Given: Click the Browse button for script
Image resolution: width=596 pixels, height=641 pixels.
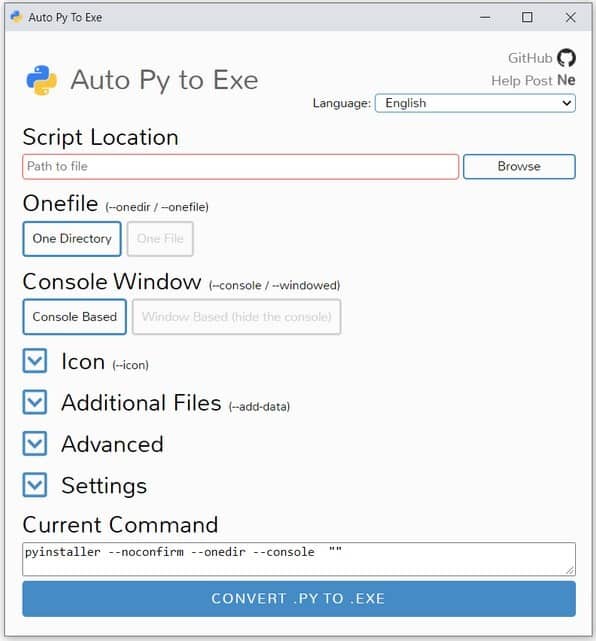Looking at the screenshot, I should point(519,166).
